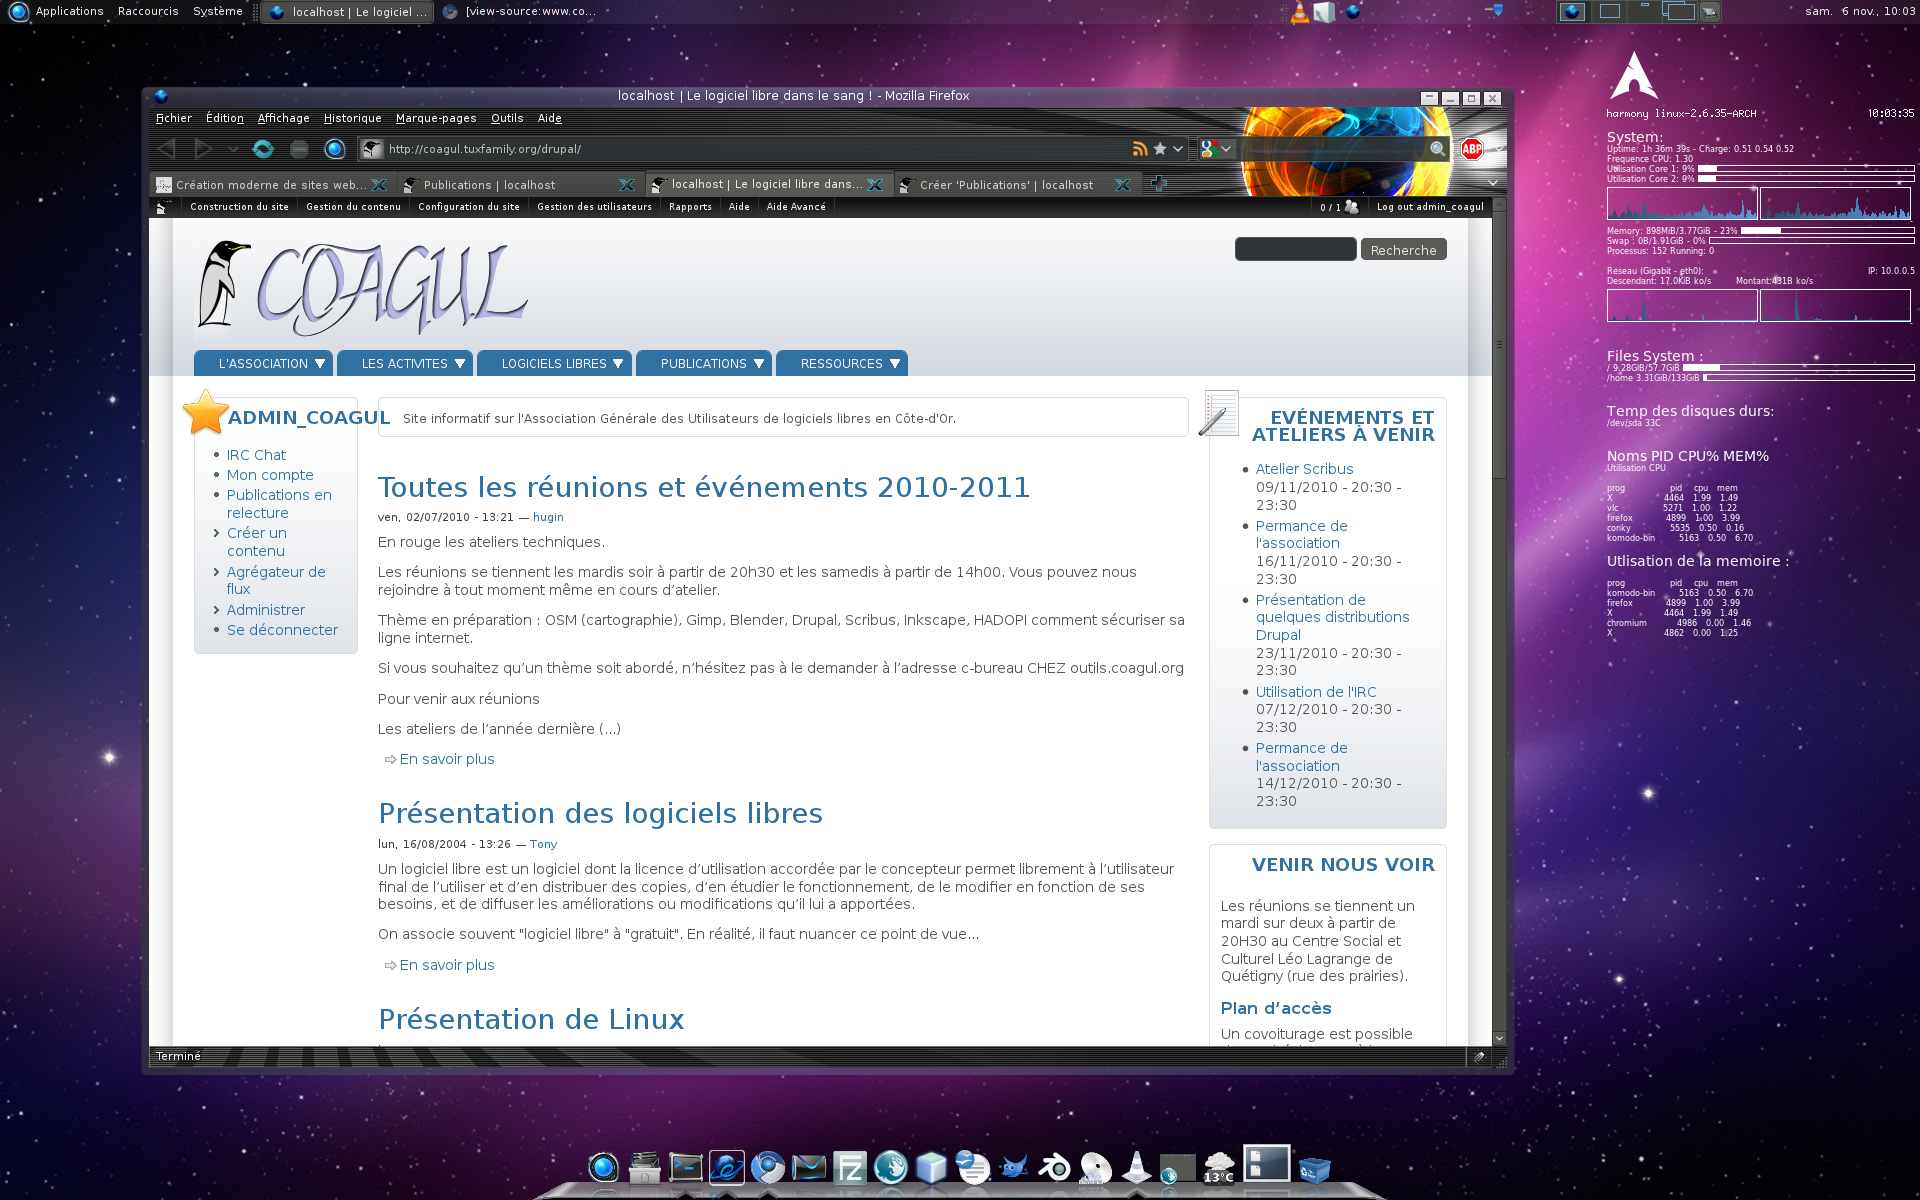Bookmark this page with the star icon
This screenshot has height=1200, width=1920.
[x=1160, y=149]
